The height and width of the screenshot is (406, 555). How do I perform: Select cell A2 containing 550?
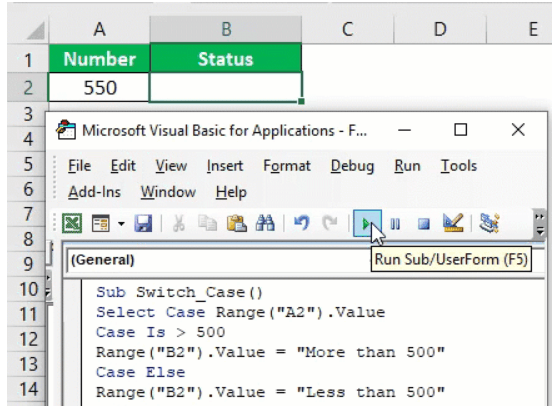pyautogui.click(x=99, y=87)
